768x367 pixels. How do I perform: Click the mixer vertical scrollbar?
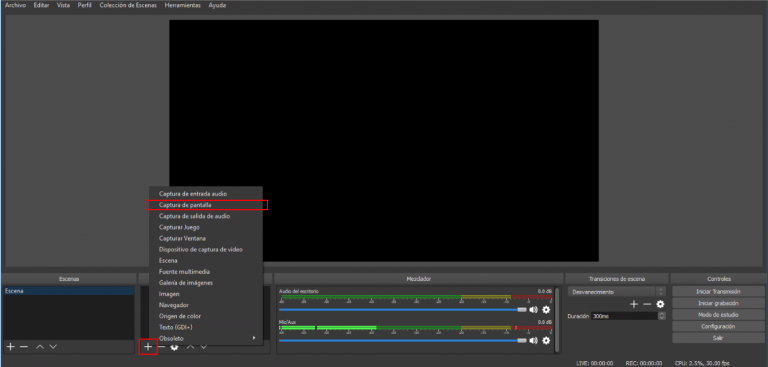[557, 319]
